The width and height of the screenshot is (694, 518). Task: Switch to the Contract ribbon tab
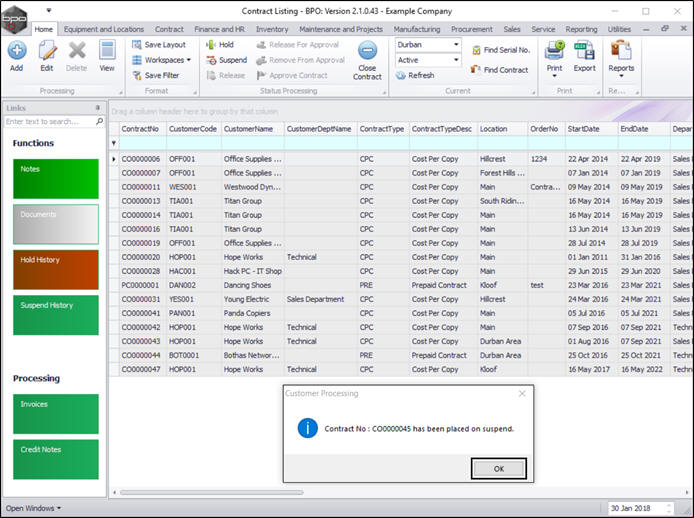(x=169, y=29)
